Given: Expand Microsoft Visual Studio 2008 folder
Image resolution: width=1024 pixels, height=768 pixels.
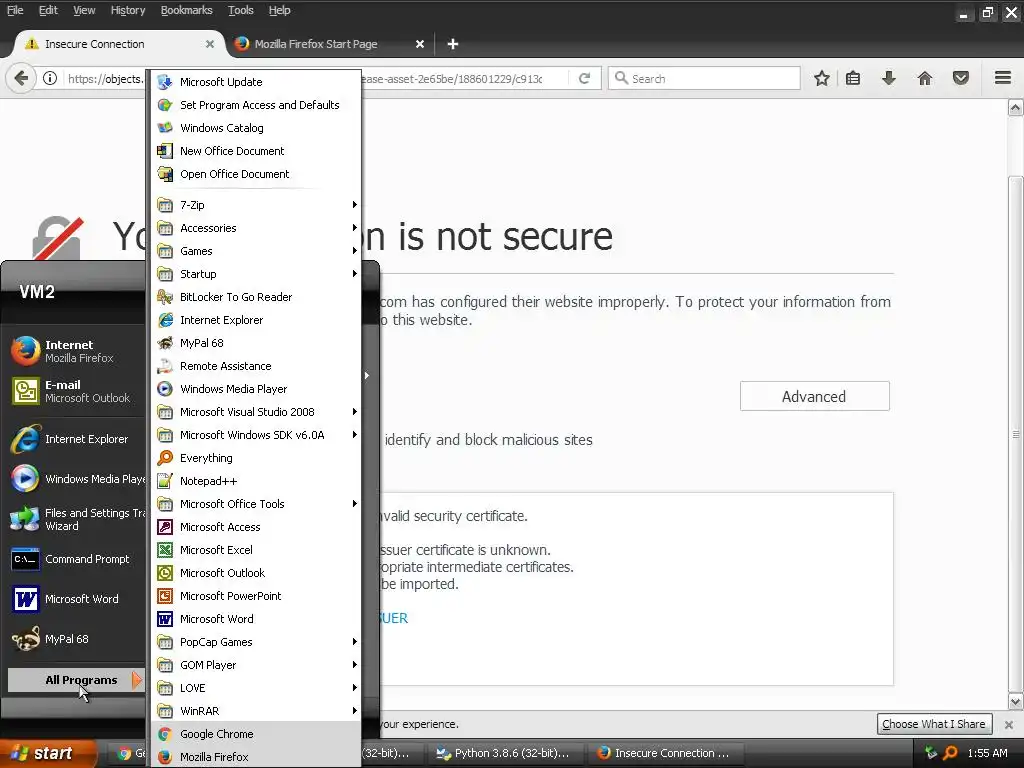Looking at the screenshot, I should point(255,411).
